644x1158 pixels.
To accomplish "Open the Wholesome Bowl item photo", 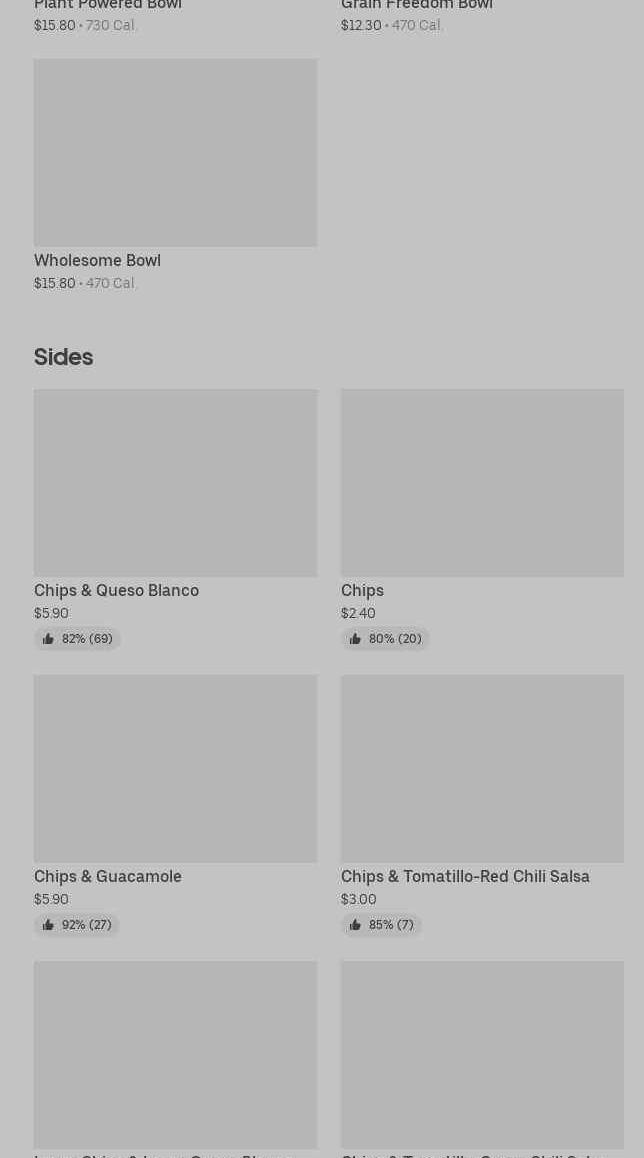I will tap(175, 152).
